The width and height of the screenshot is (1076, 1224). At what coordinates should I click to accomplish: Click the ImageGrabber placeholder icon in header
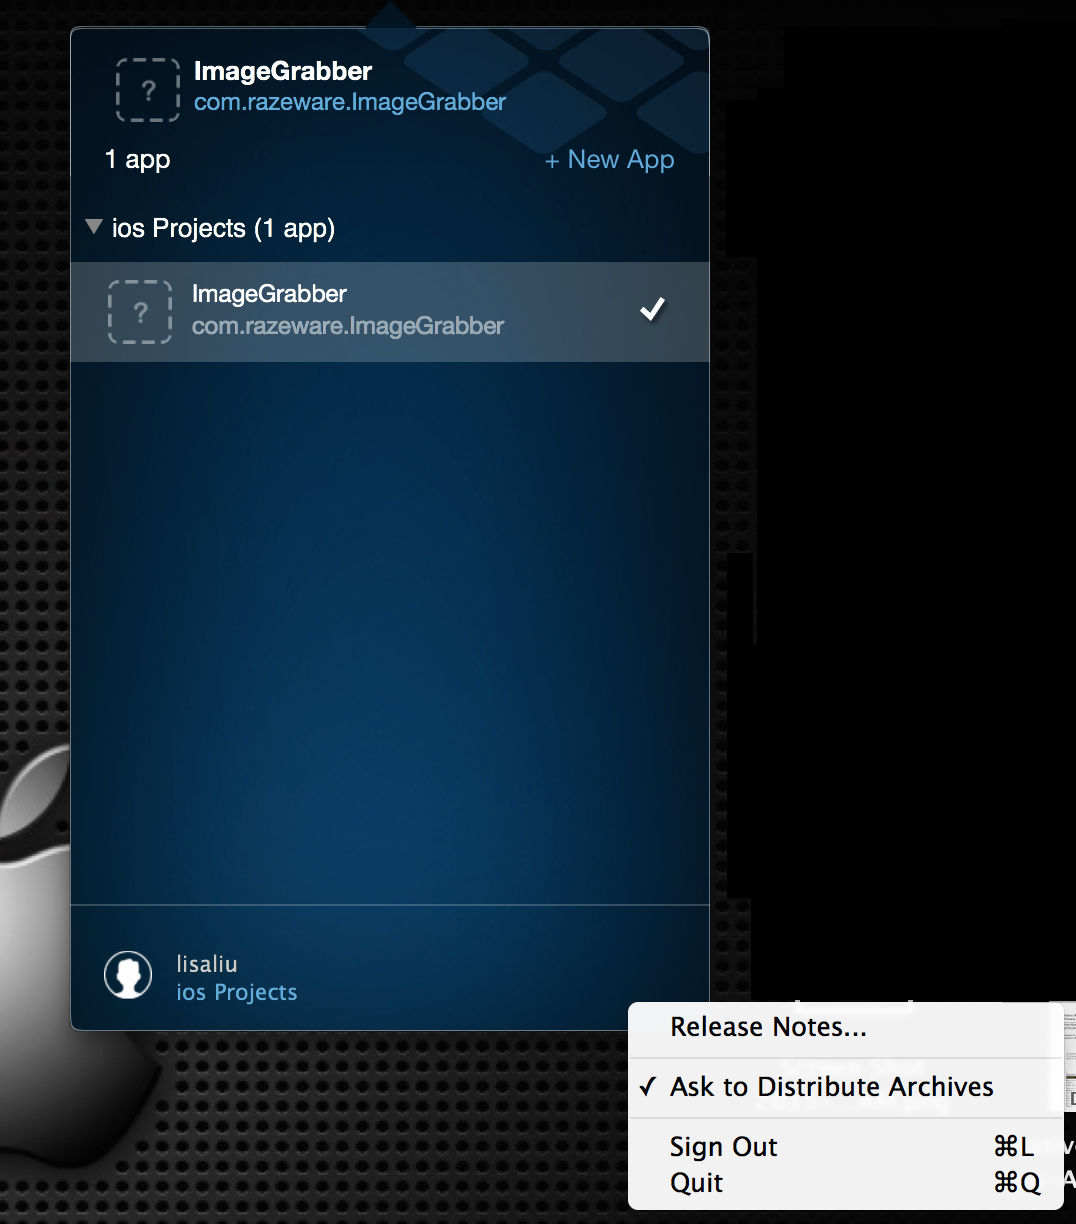tap(148, 90)
